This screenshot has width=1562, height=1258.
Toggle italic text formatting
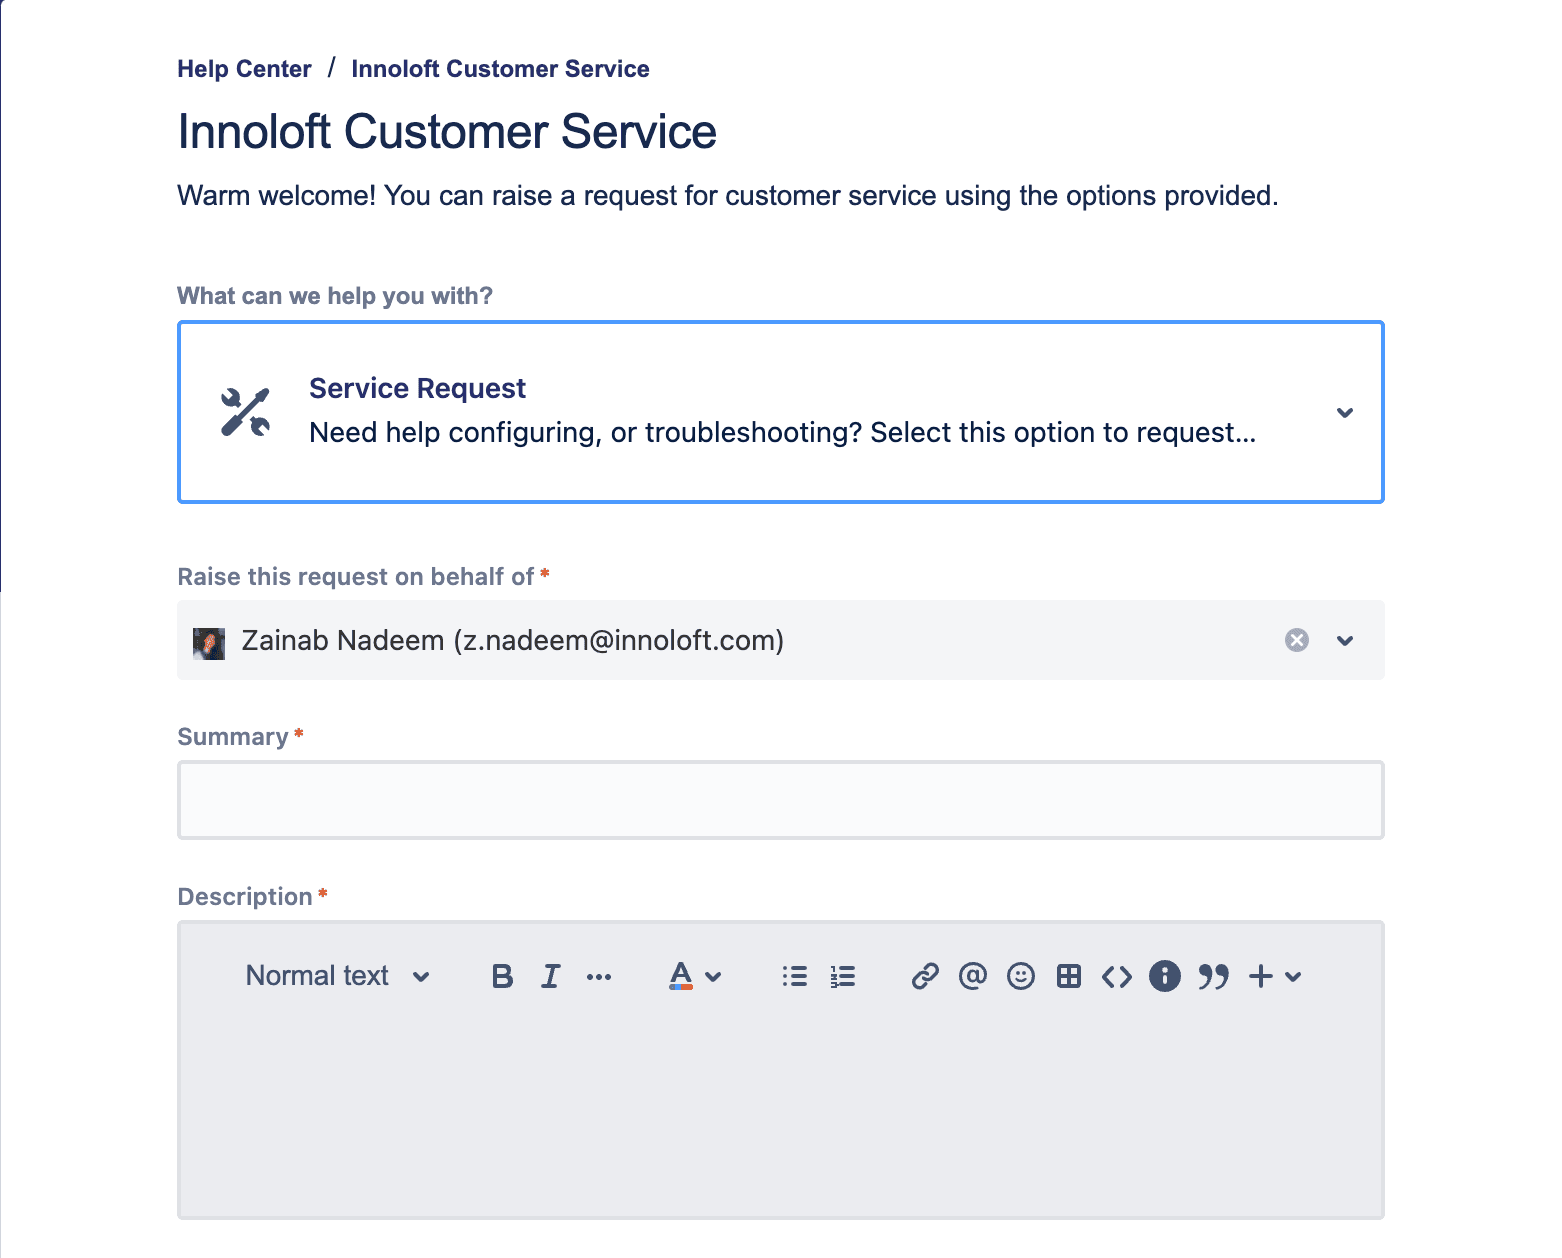coord(550,976)
